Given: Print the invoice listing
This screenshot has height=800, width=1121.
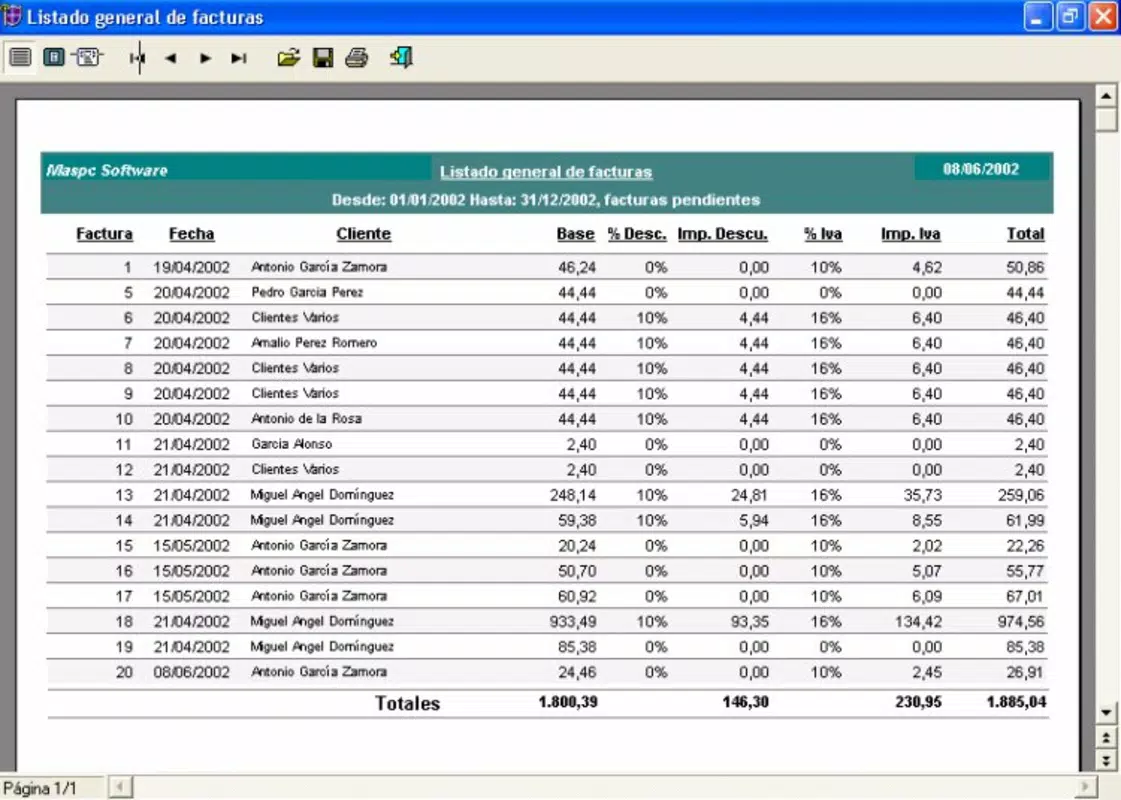Looking at the screenshot, I should [357, 58].
